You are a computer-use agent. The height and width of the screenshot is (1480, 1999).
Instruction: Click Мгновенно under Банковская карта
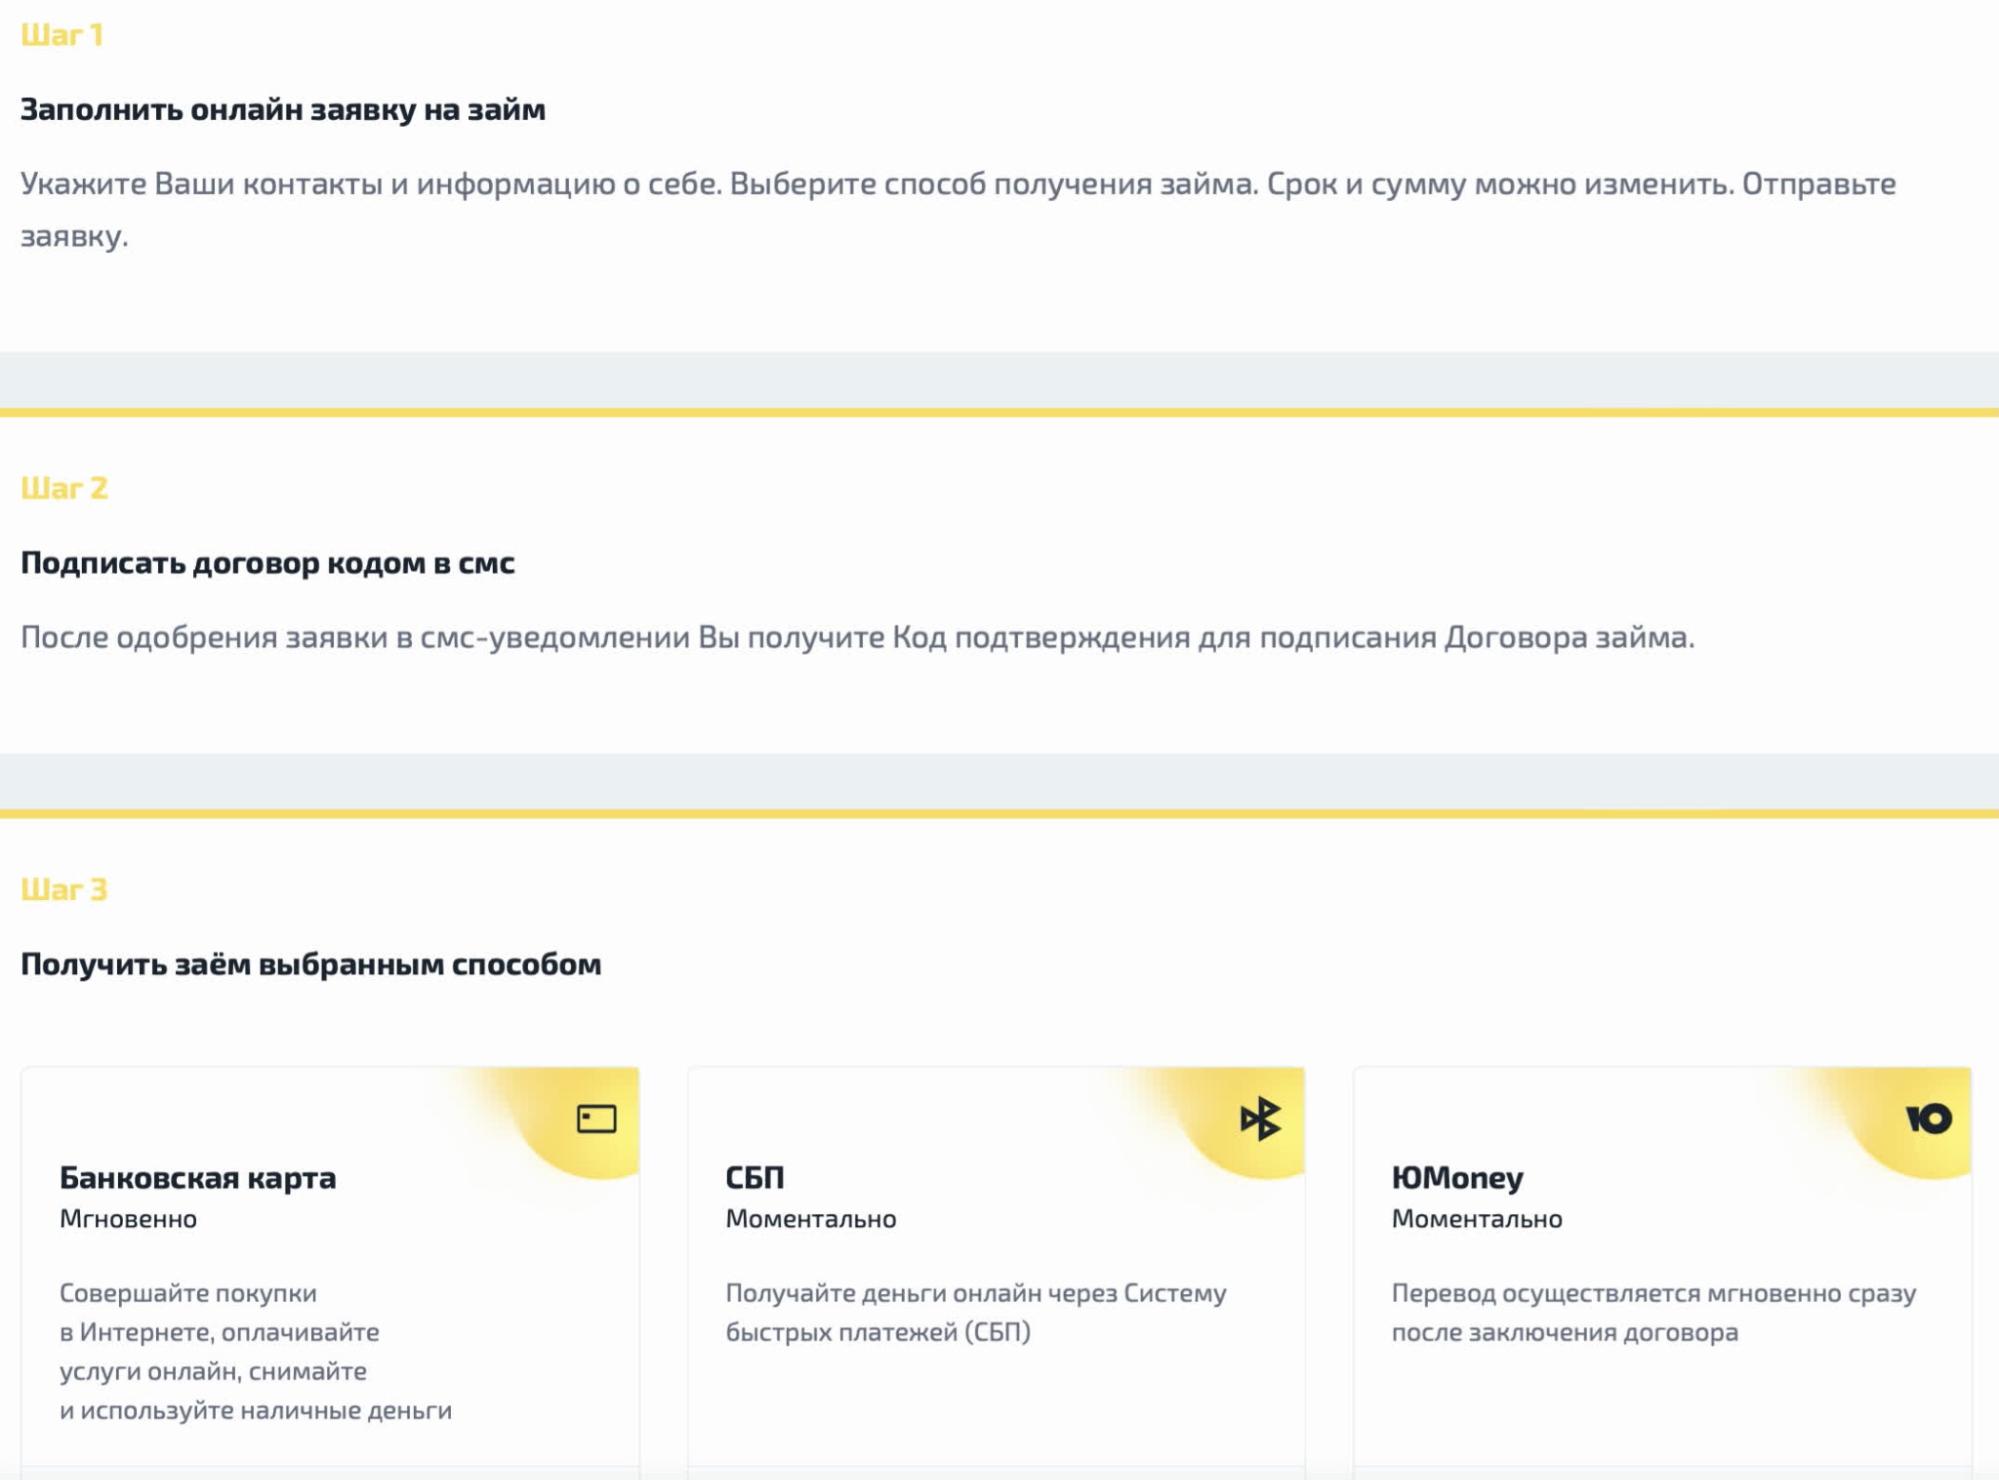(x=128, y=1219)
